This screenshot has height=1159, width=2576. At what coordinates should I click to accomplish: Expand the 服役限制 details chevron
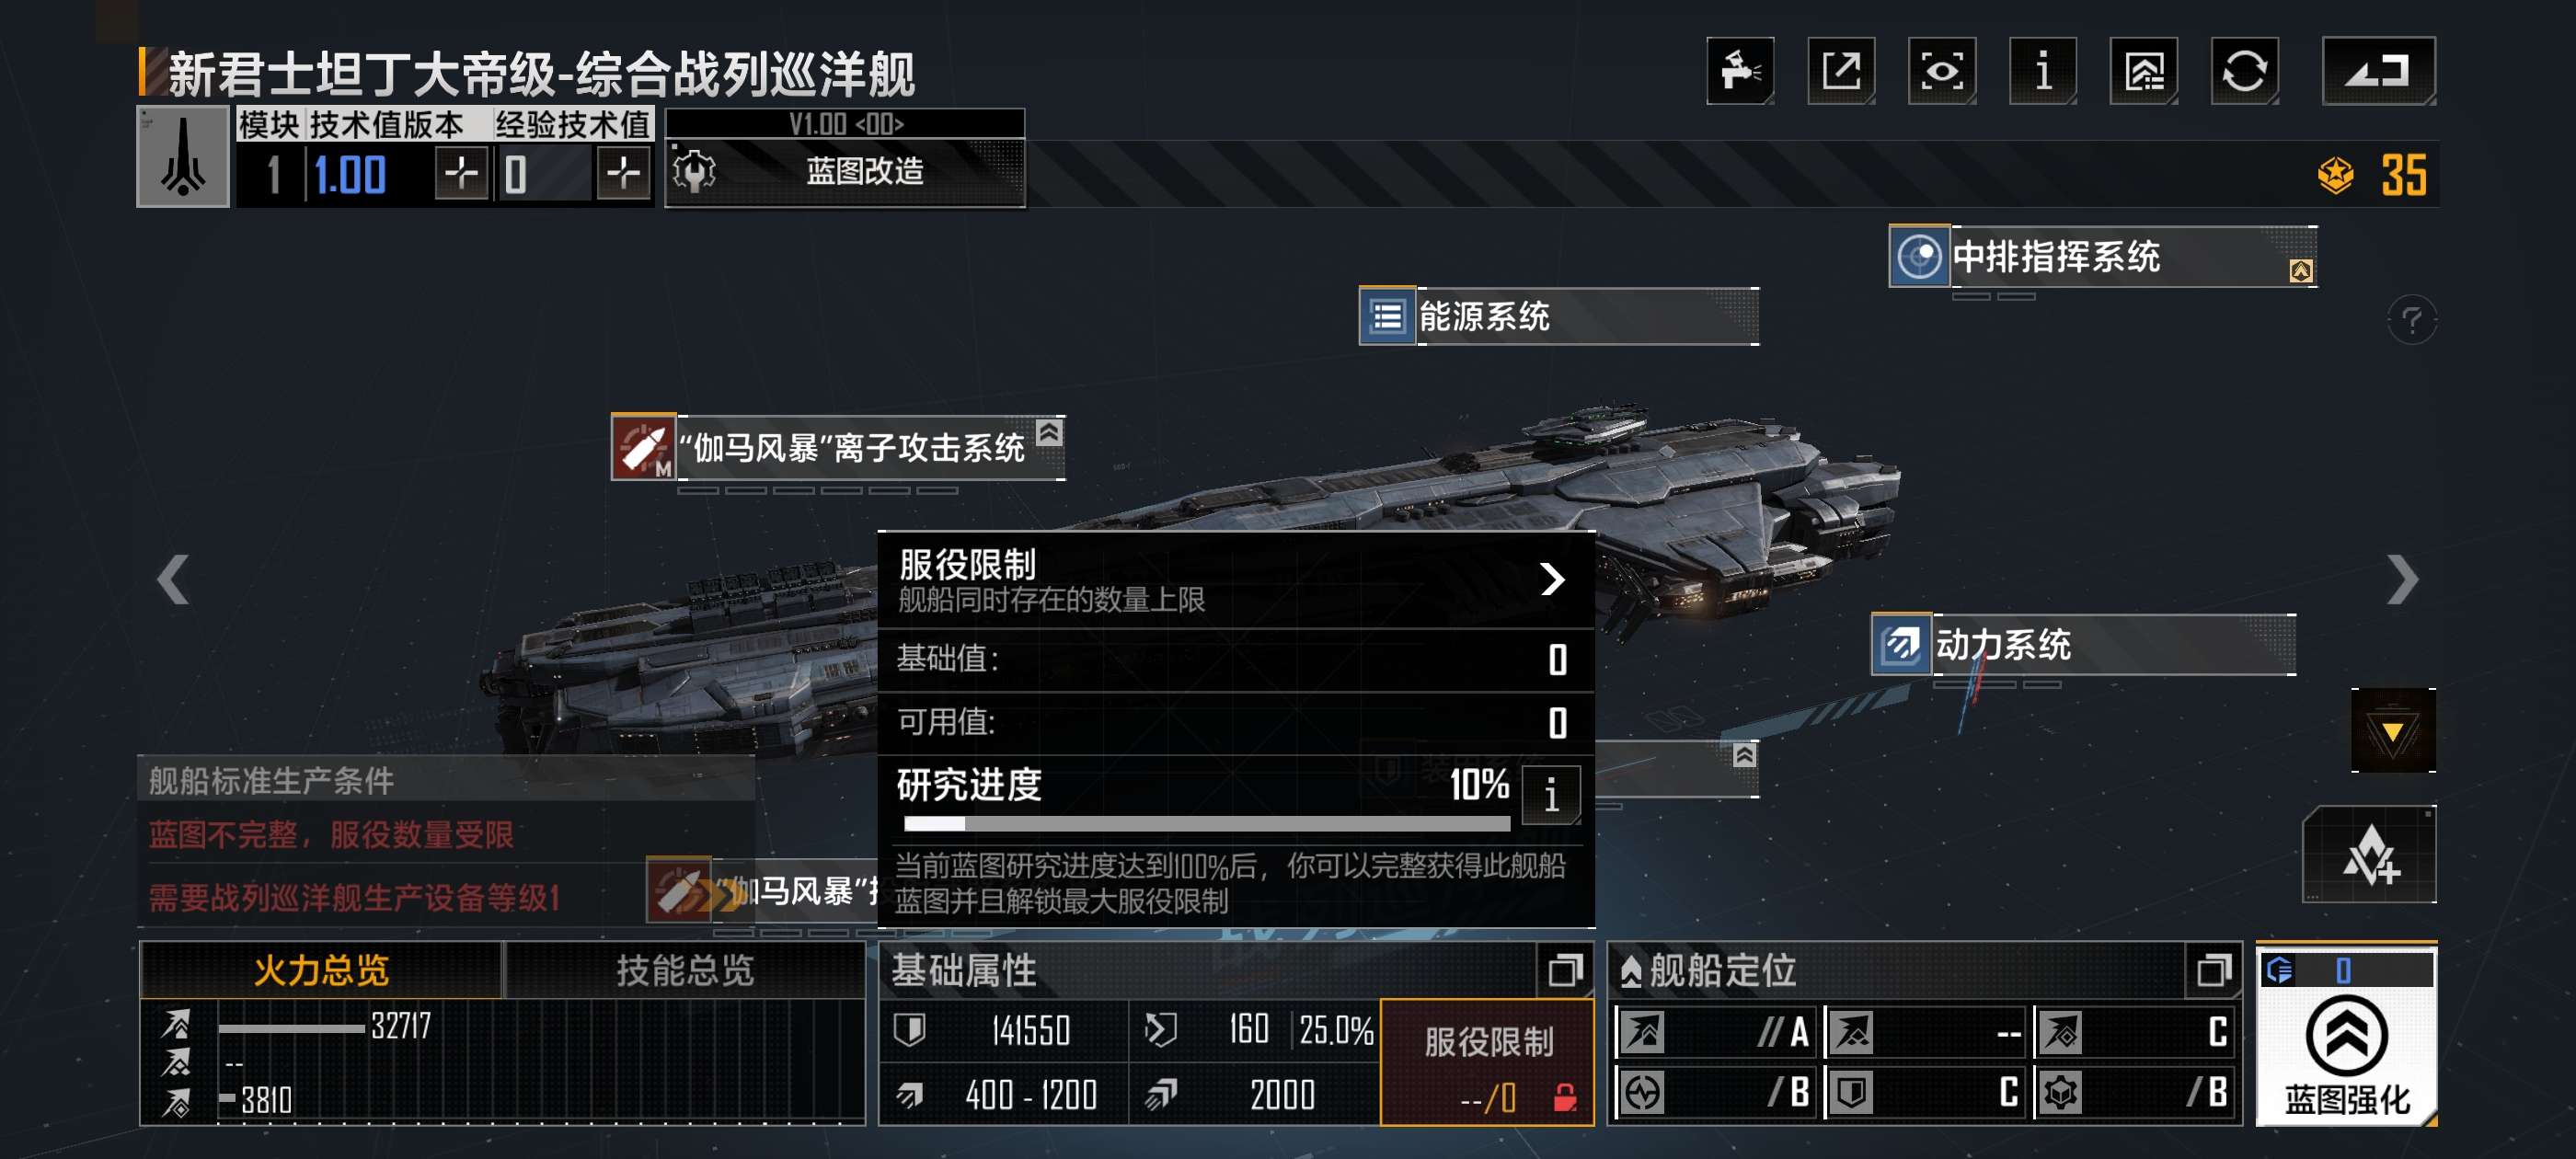pyautogui.click(x=1552, y=578)
